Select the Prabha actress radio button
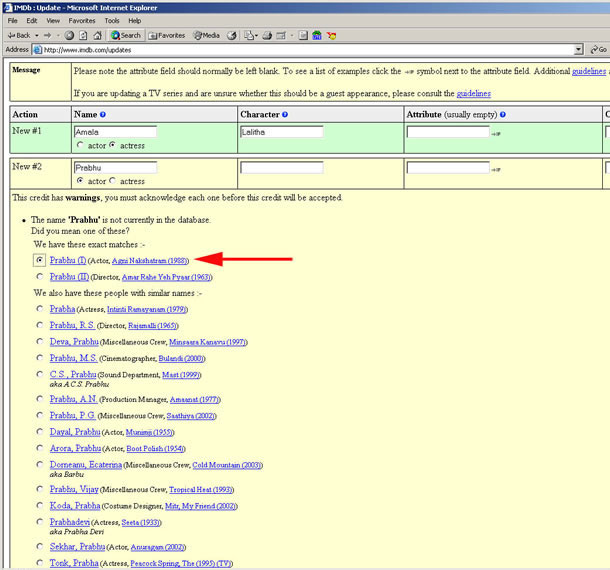 point(39,309)
